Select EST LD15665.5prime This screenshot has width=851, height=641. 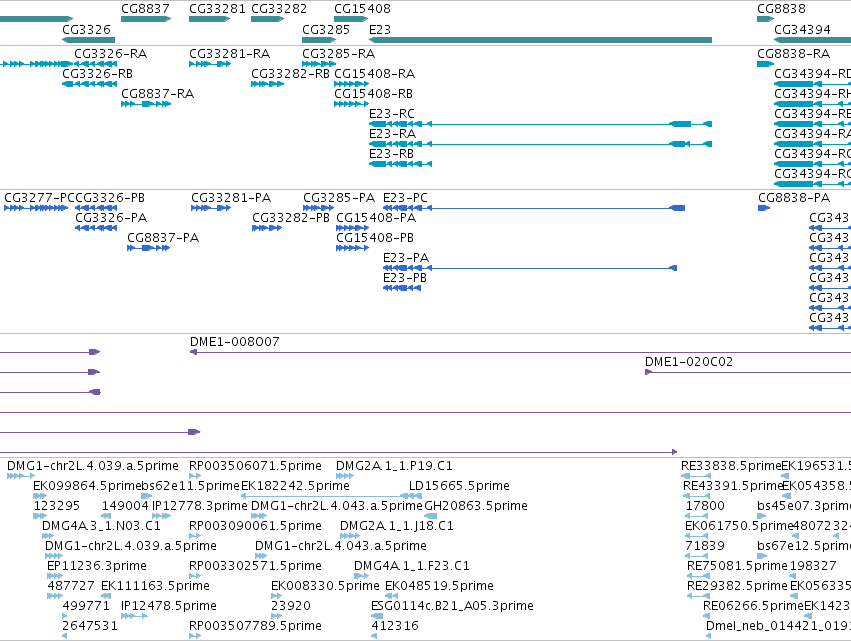[415, 496]
